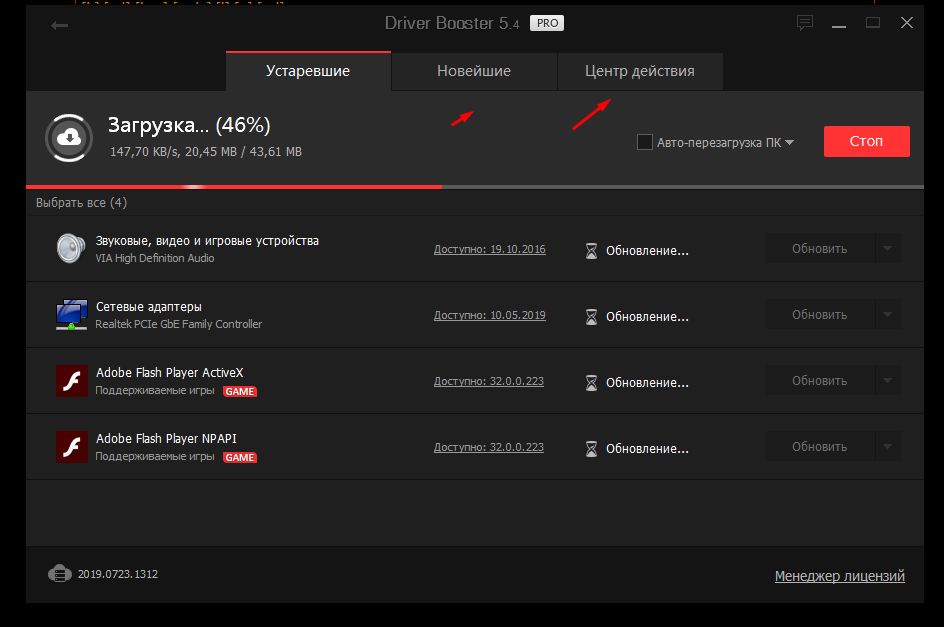The height and width of the screenshot is (627, 944).
Task: Click GAME badge on Flash NPAPI
Action: (x=240, y=458)
